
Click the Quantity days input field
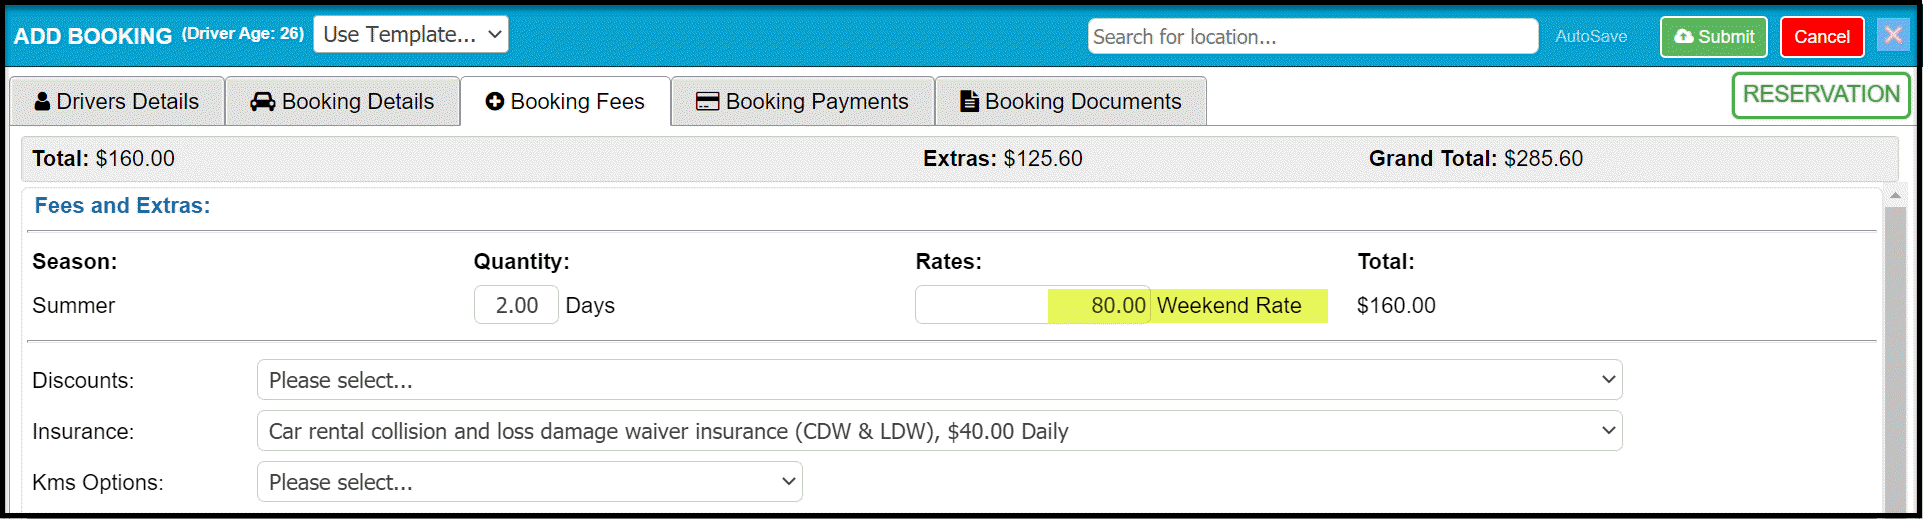click(x=516, y=306)
